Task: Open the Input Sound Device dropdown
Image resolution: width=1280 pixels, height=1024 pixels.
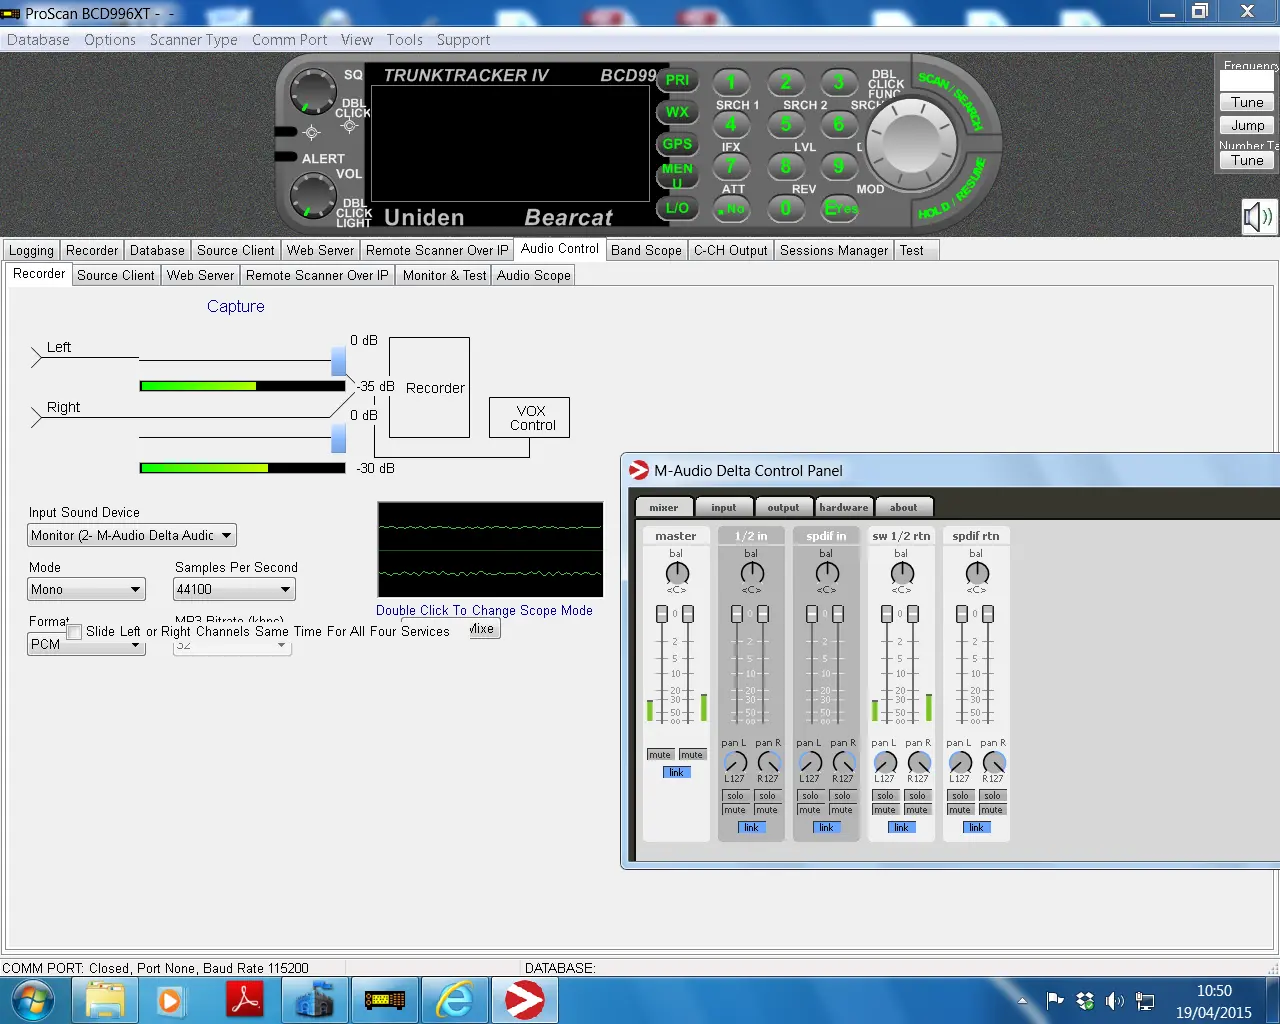Action: pyautogui.click(x=132, y=535)
